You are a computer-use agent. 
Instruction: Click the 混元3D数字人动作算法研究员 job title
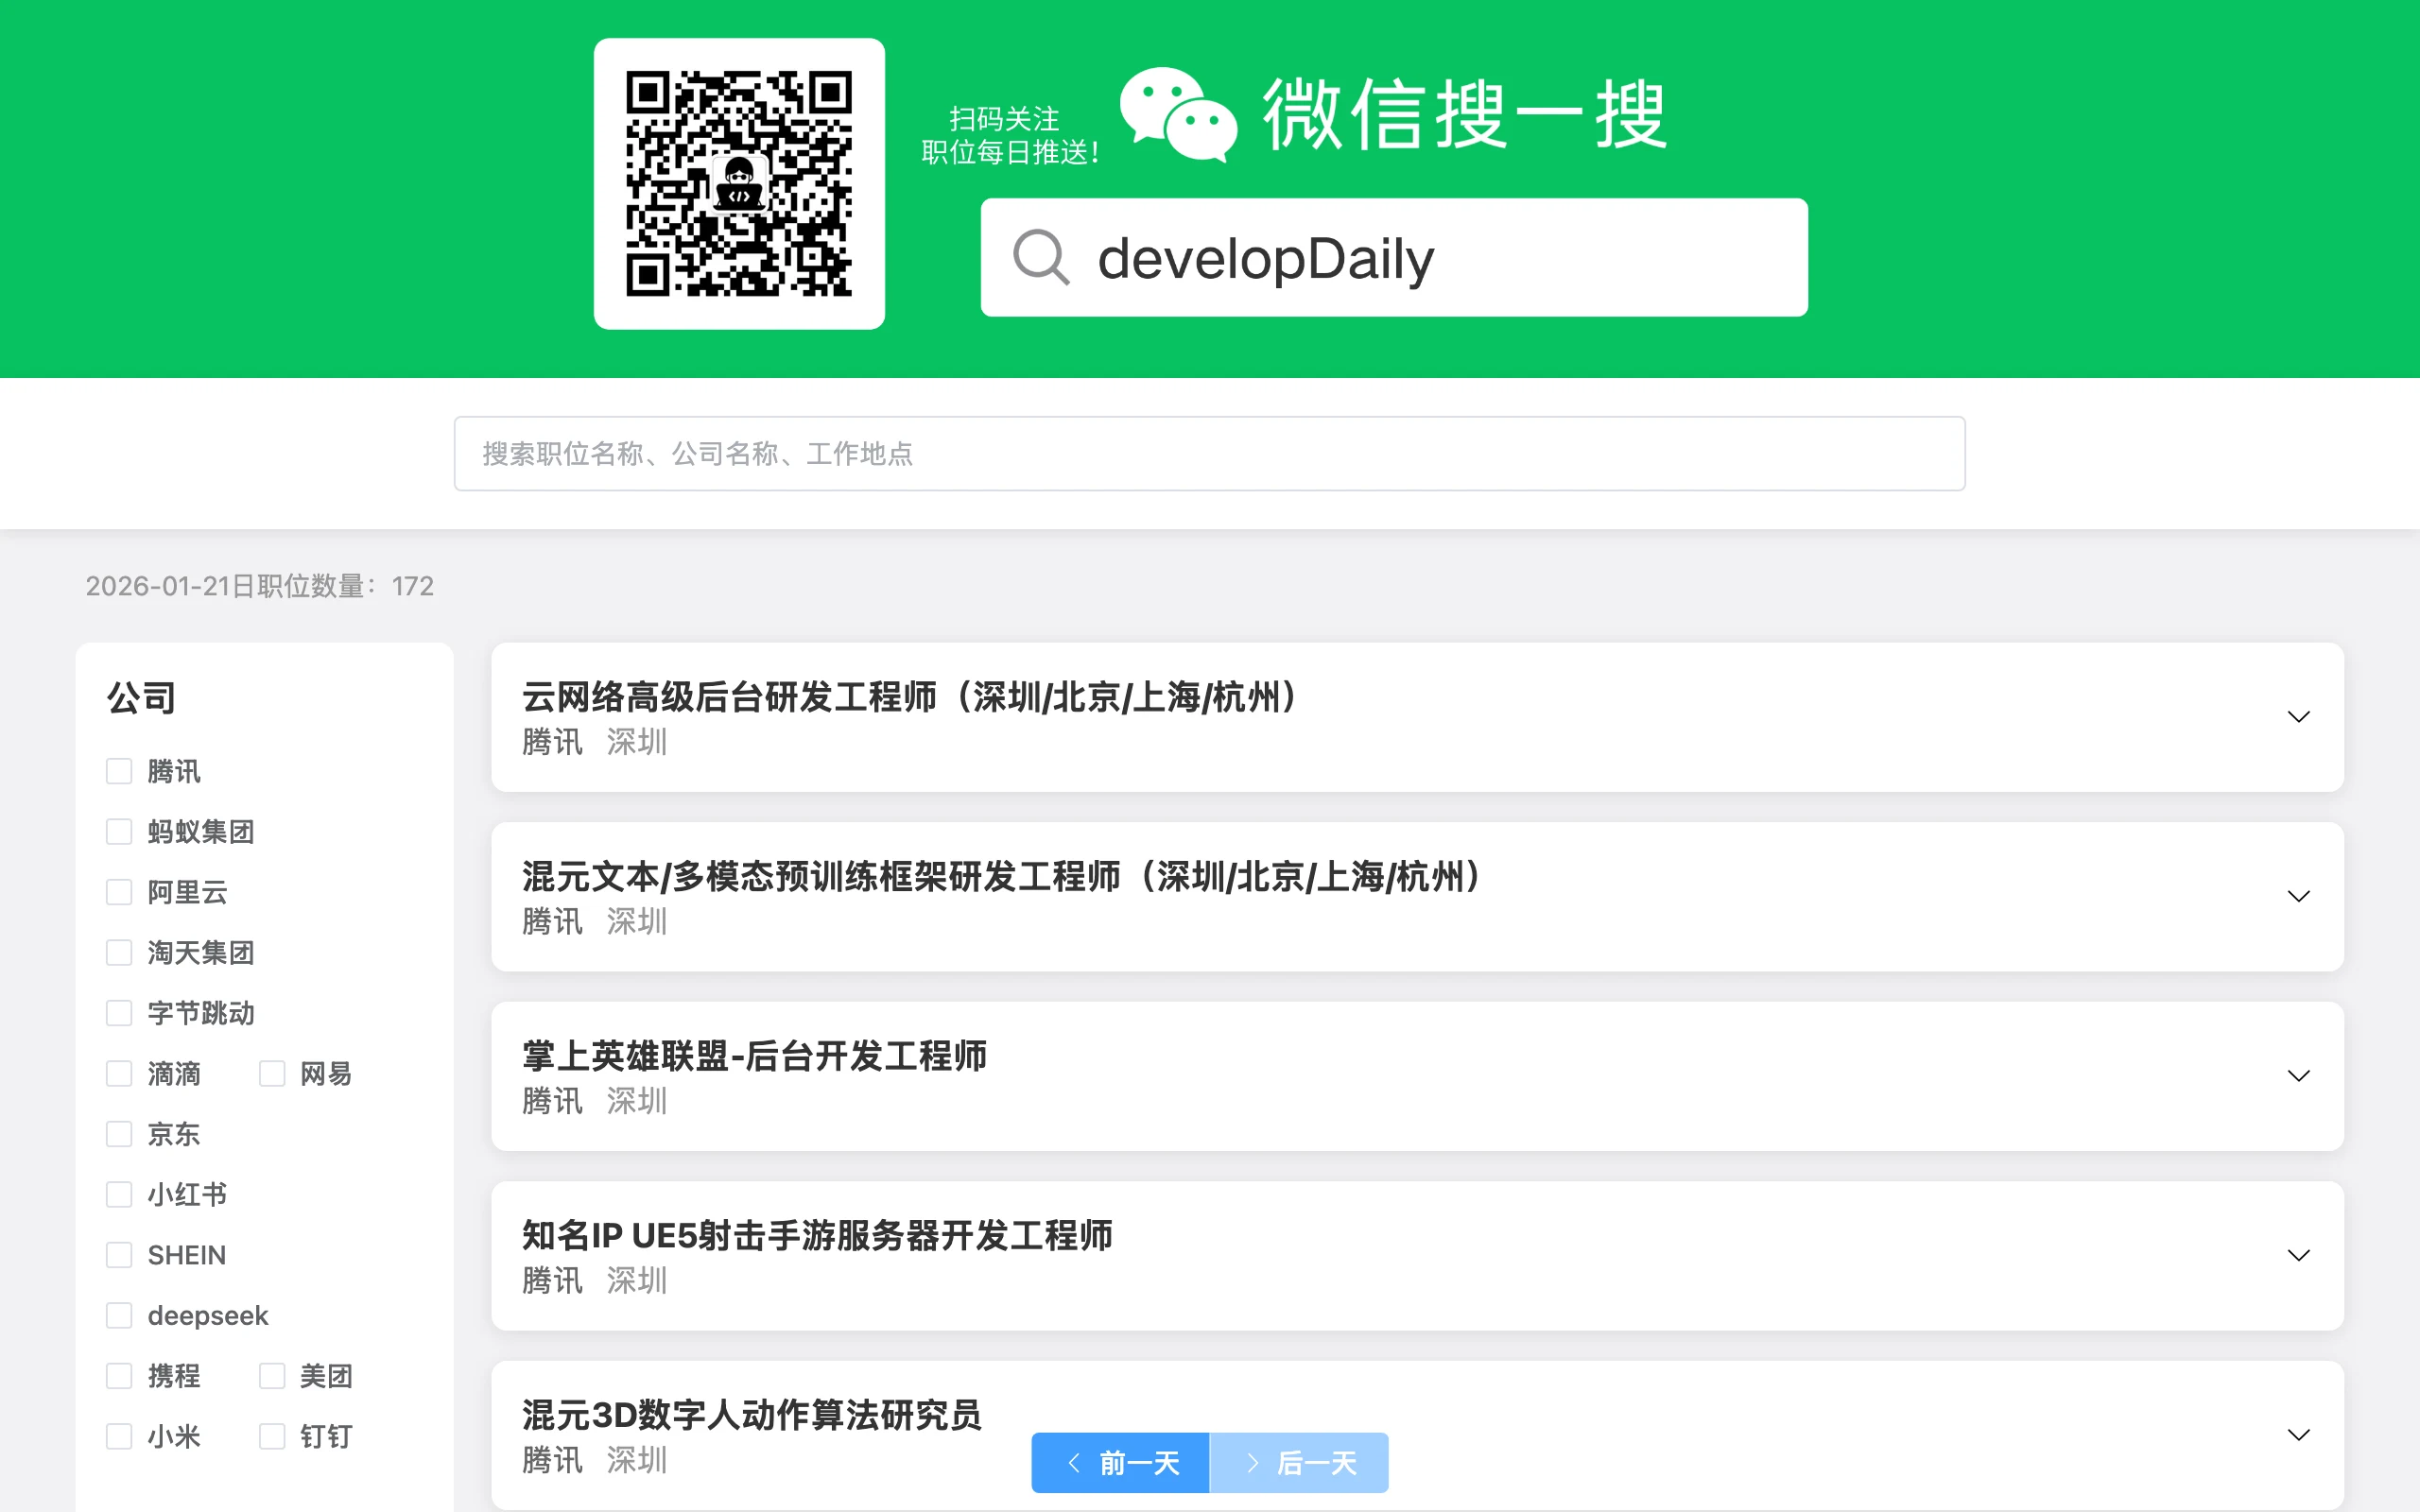click(x=751, y=1415)
